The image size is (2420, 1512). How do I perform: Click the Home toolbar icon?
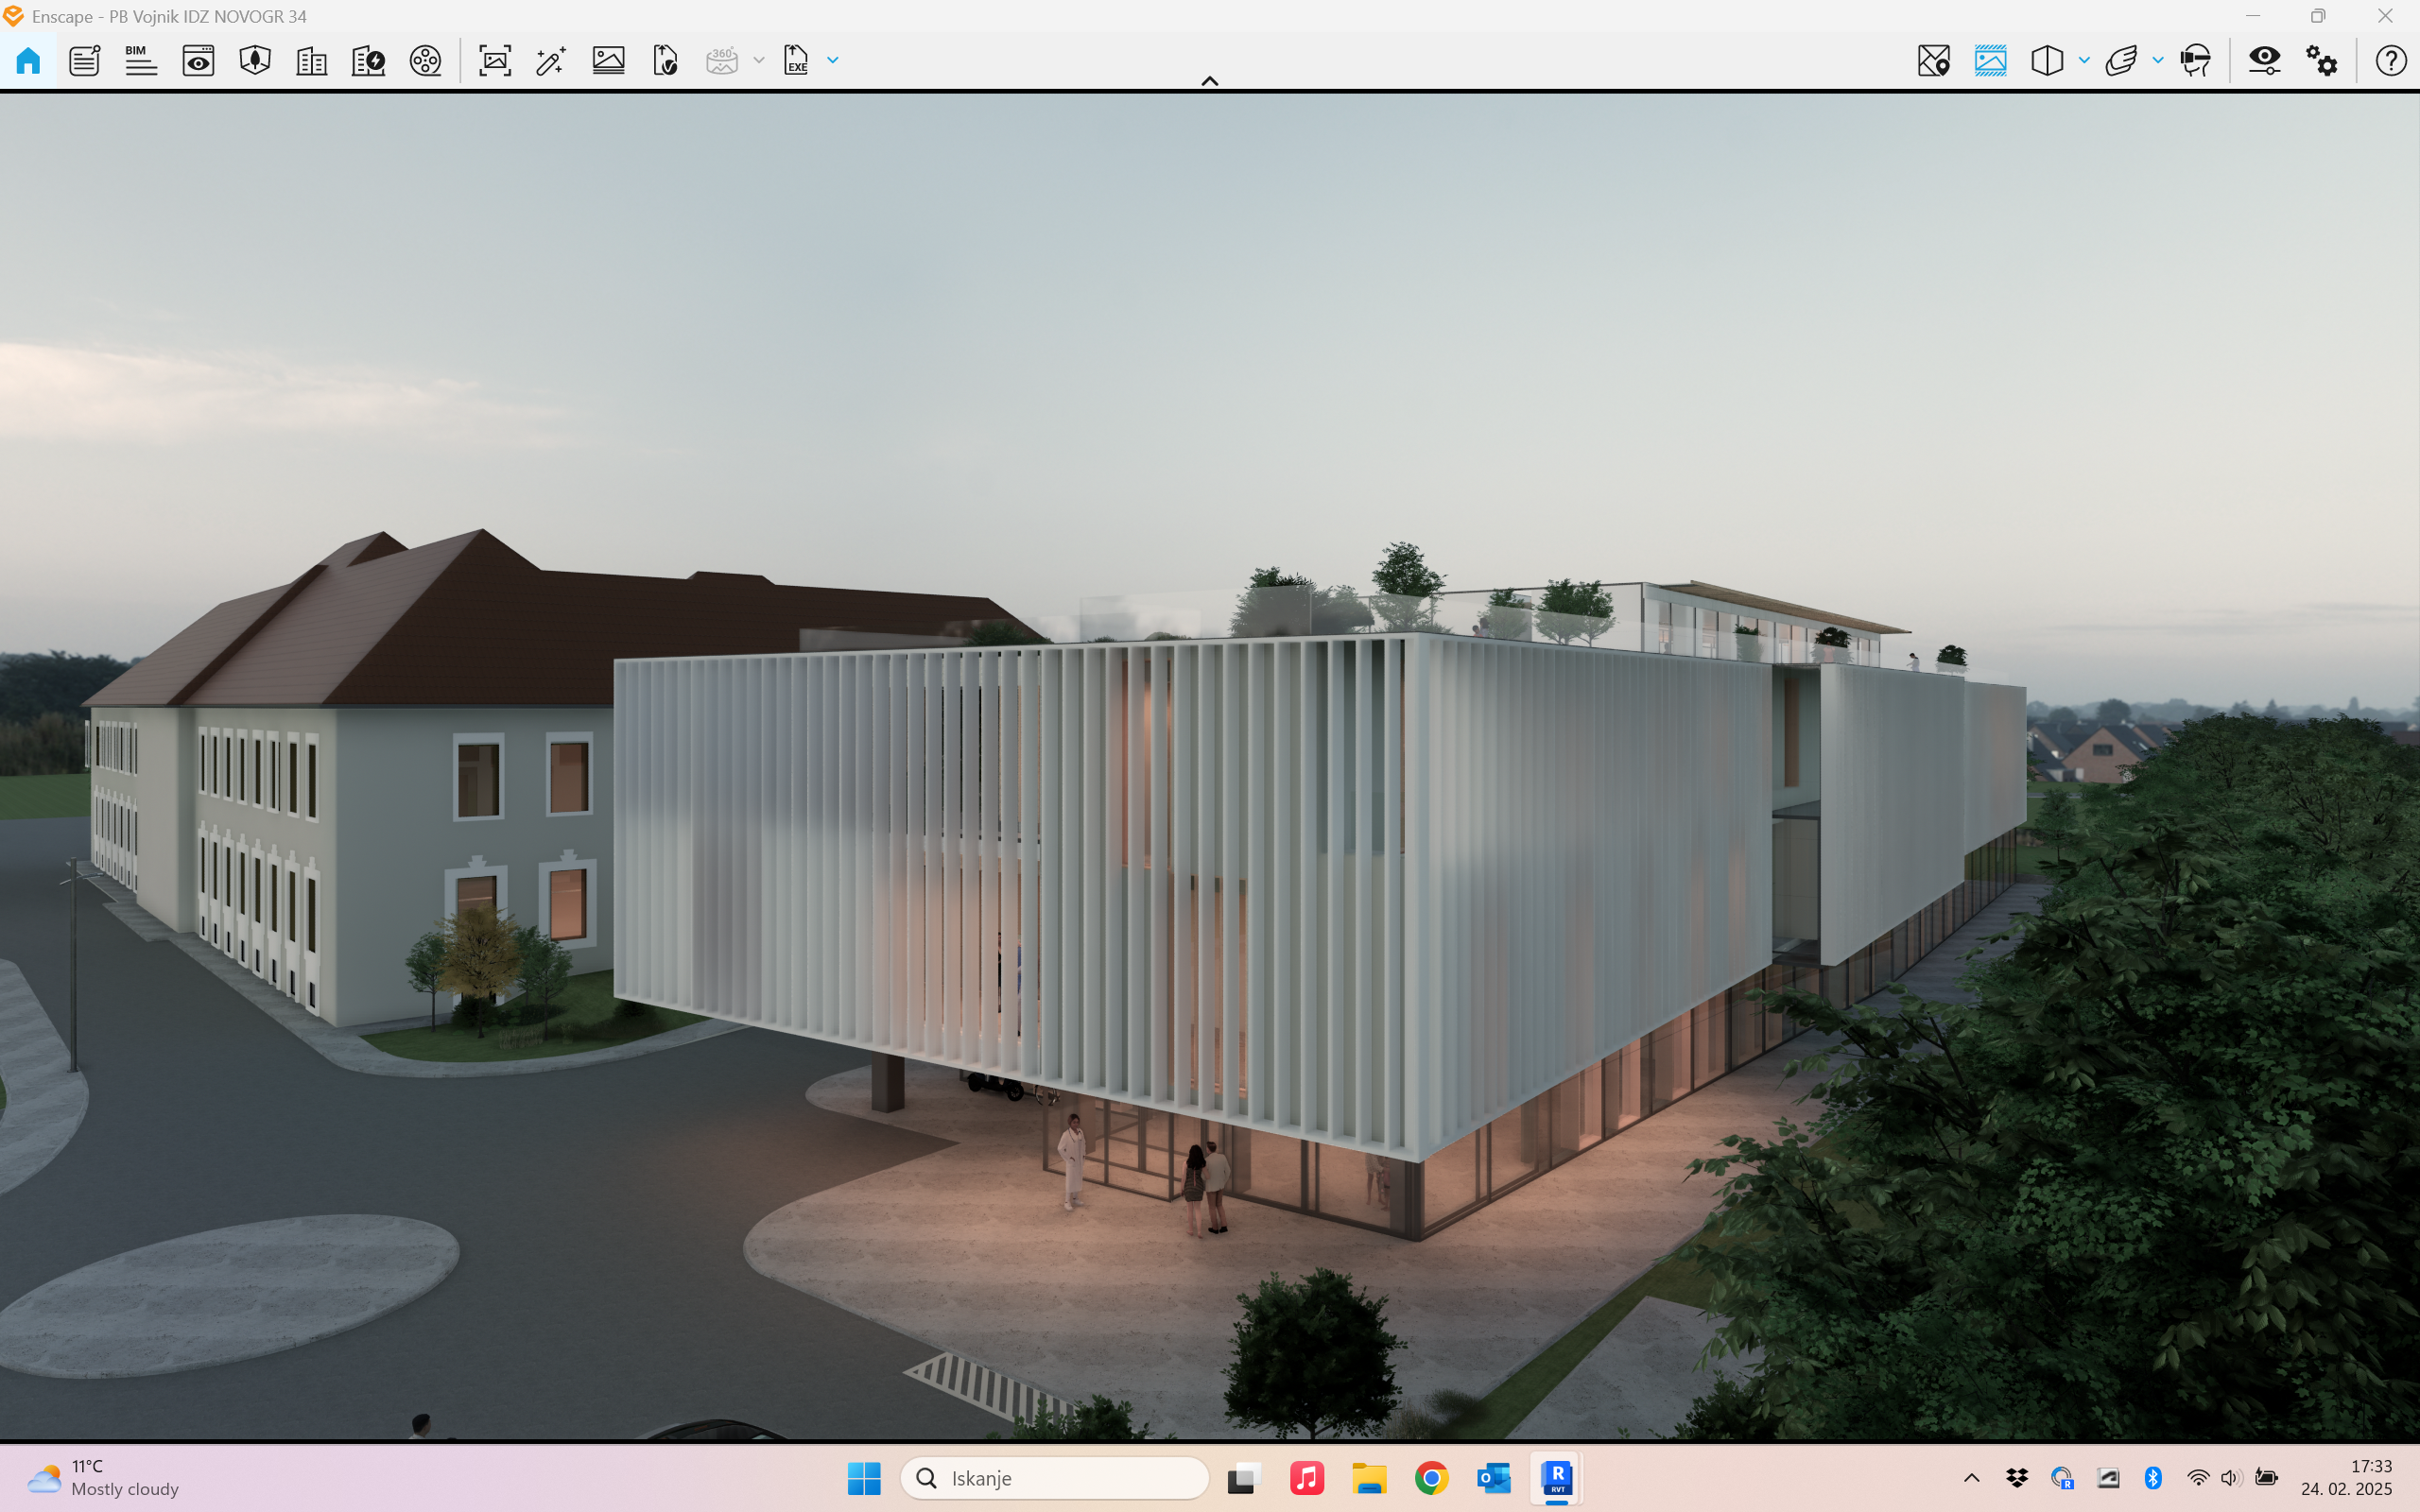(28, 61)
